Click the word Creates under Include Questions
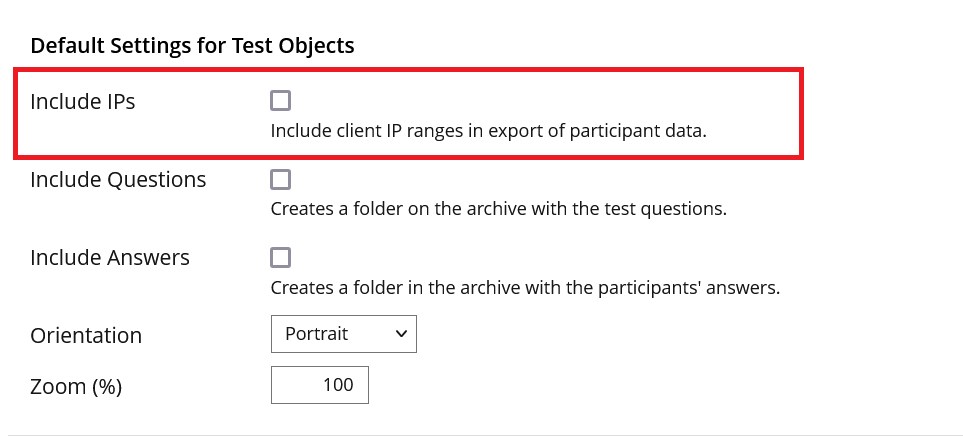963x441 pixels. coord(300,210)
